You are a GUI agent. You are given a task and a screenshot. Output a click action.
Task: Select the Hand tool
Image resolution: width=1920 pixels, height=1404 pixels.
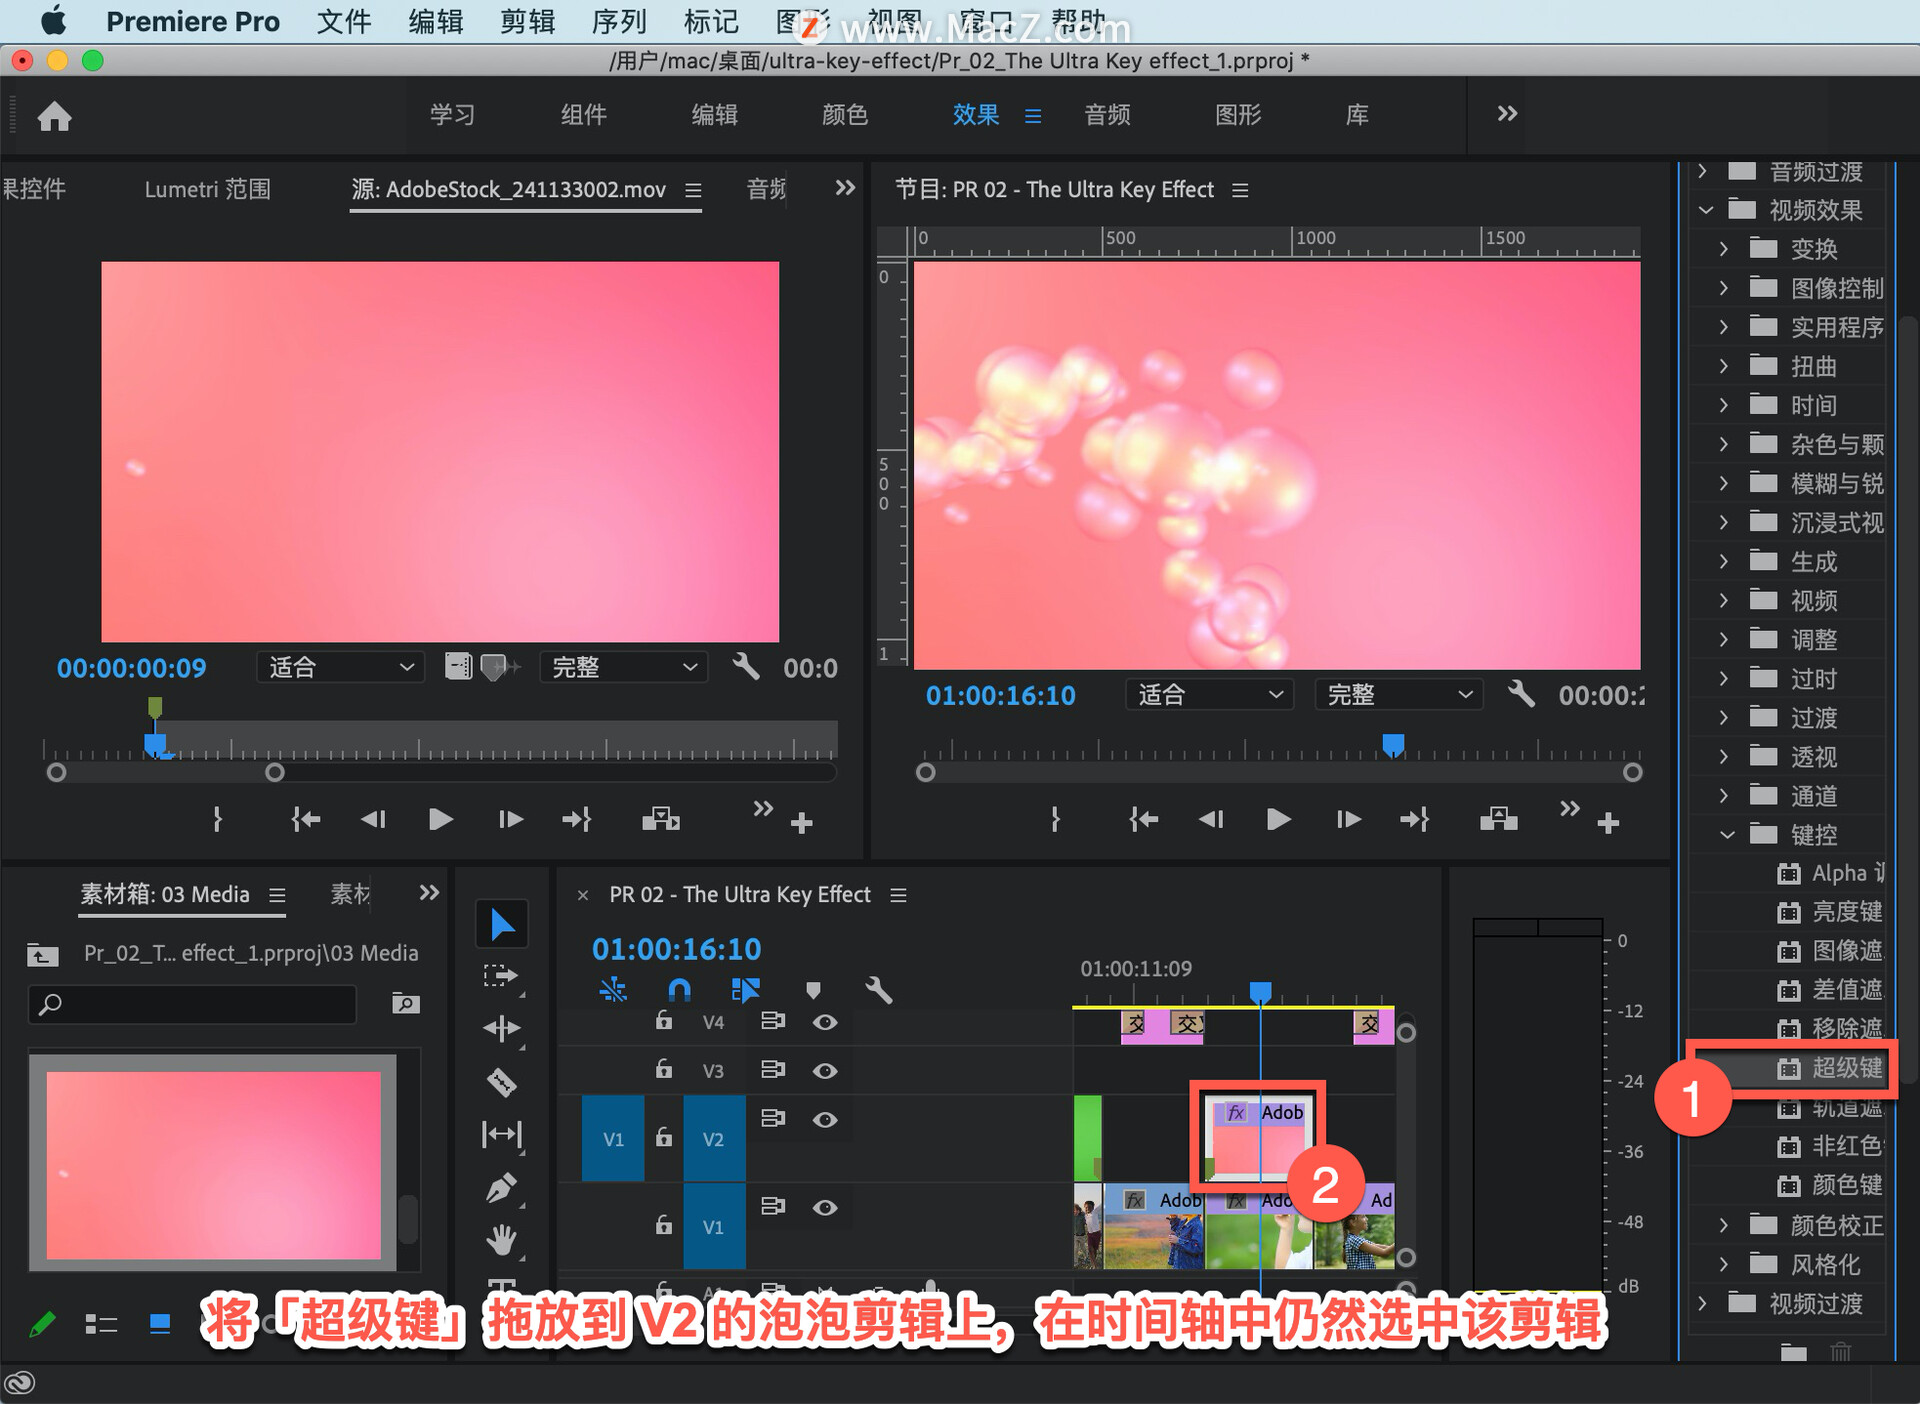click(x=500, y=1240)
